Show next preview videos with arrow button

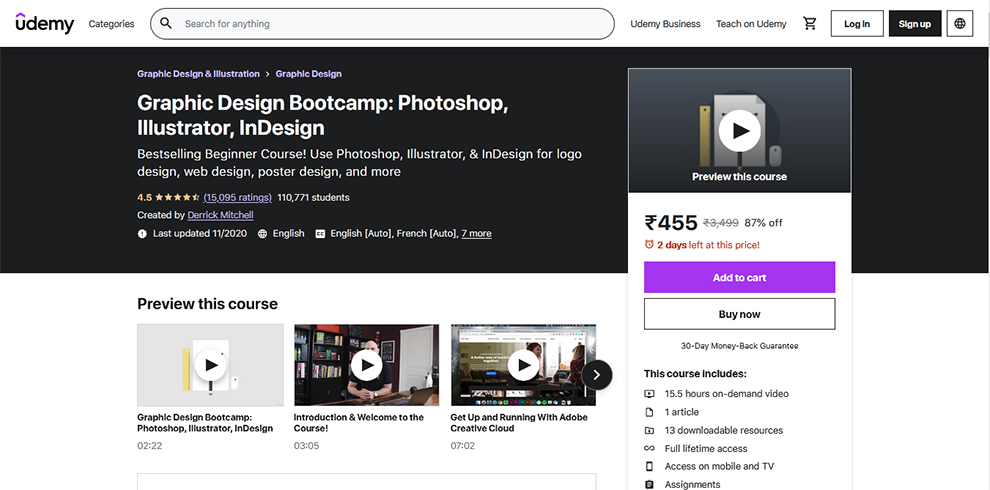coord(597,375)
